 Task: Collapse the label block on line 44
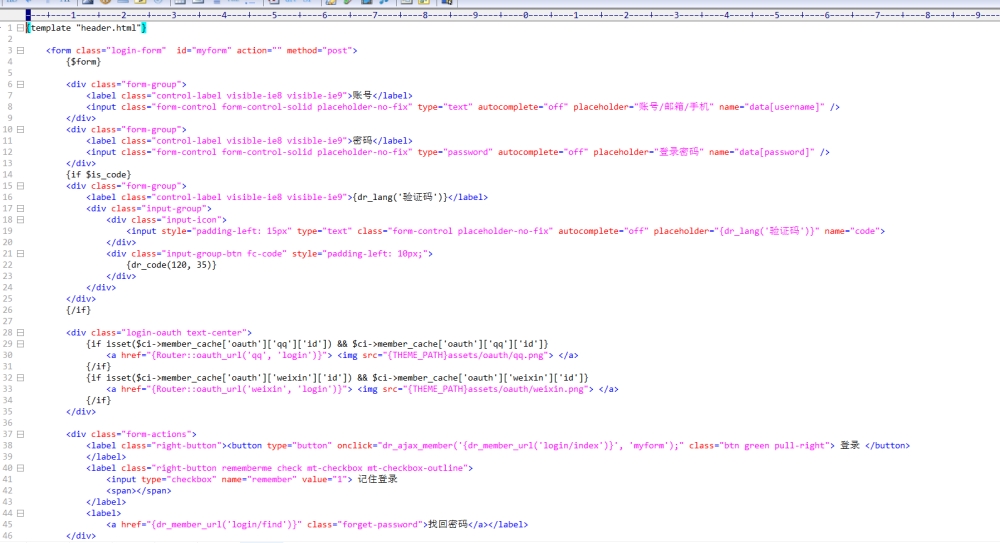[x=20, y=514]
